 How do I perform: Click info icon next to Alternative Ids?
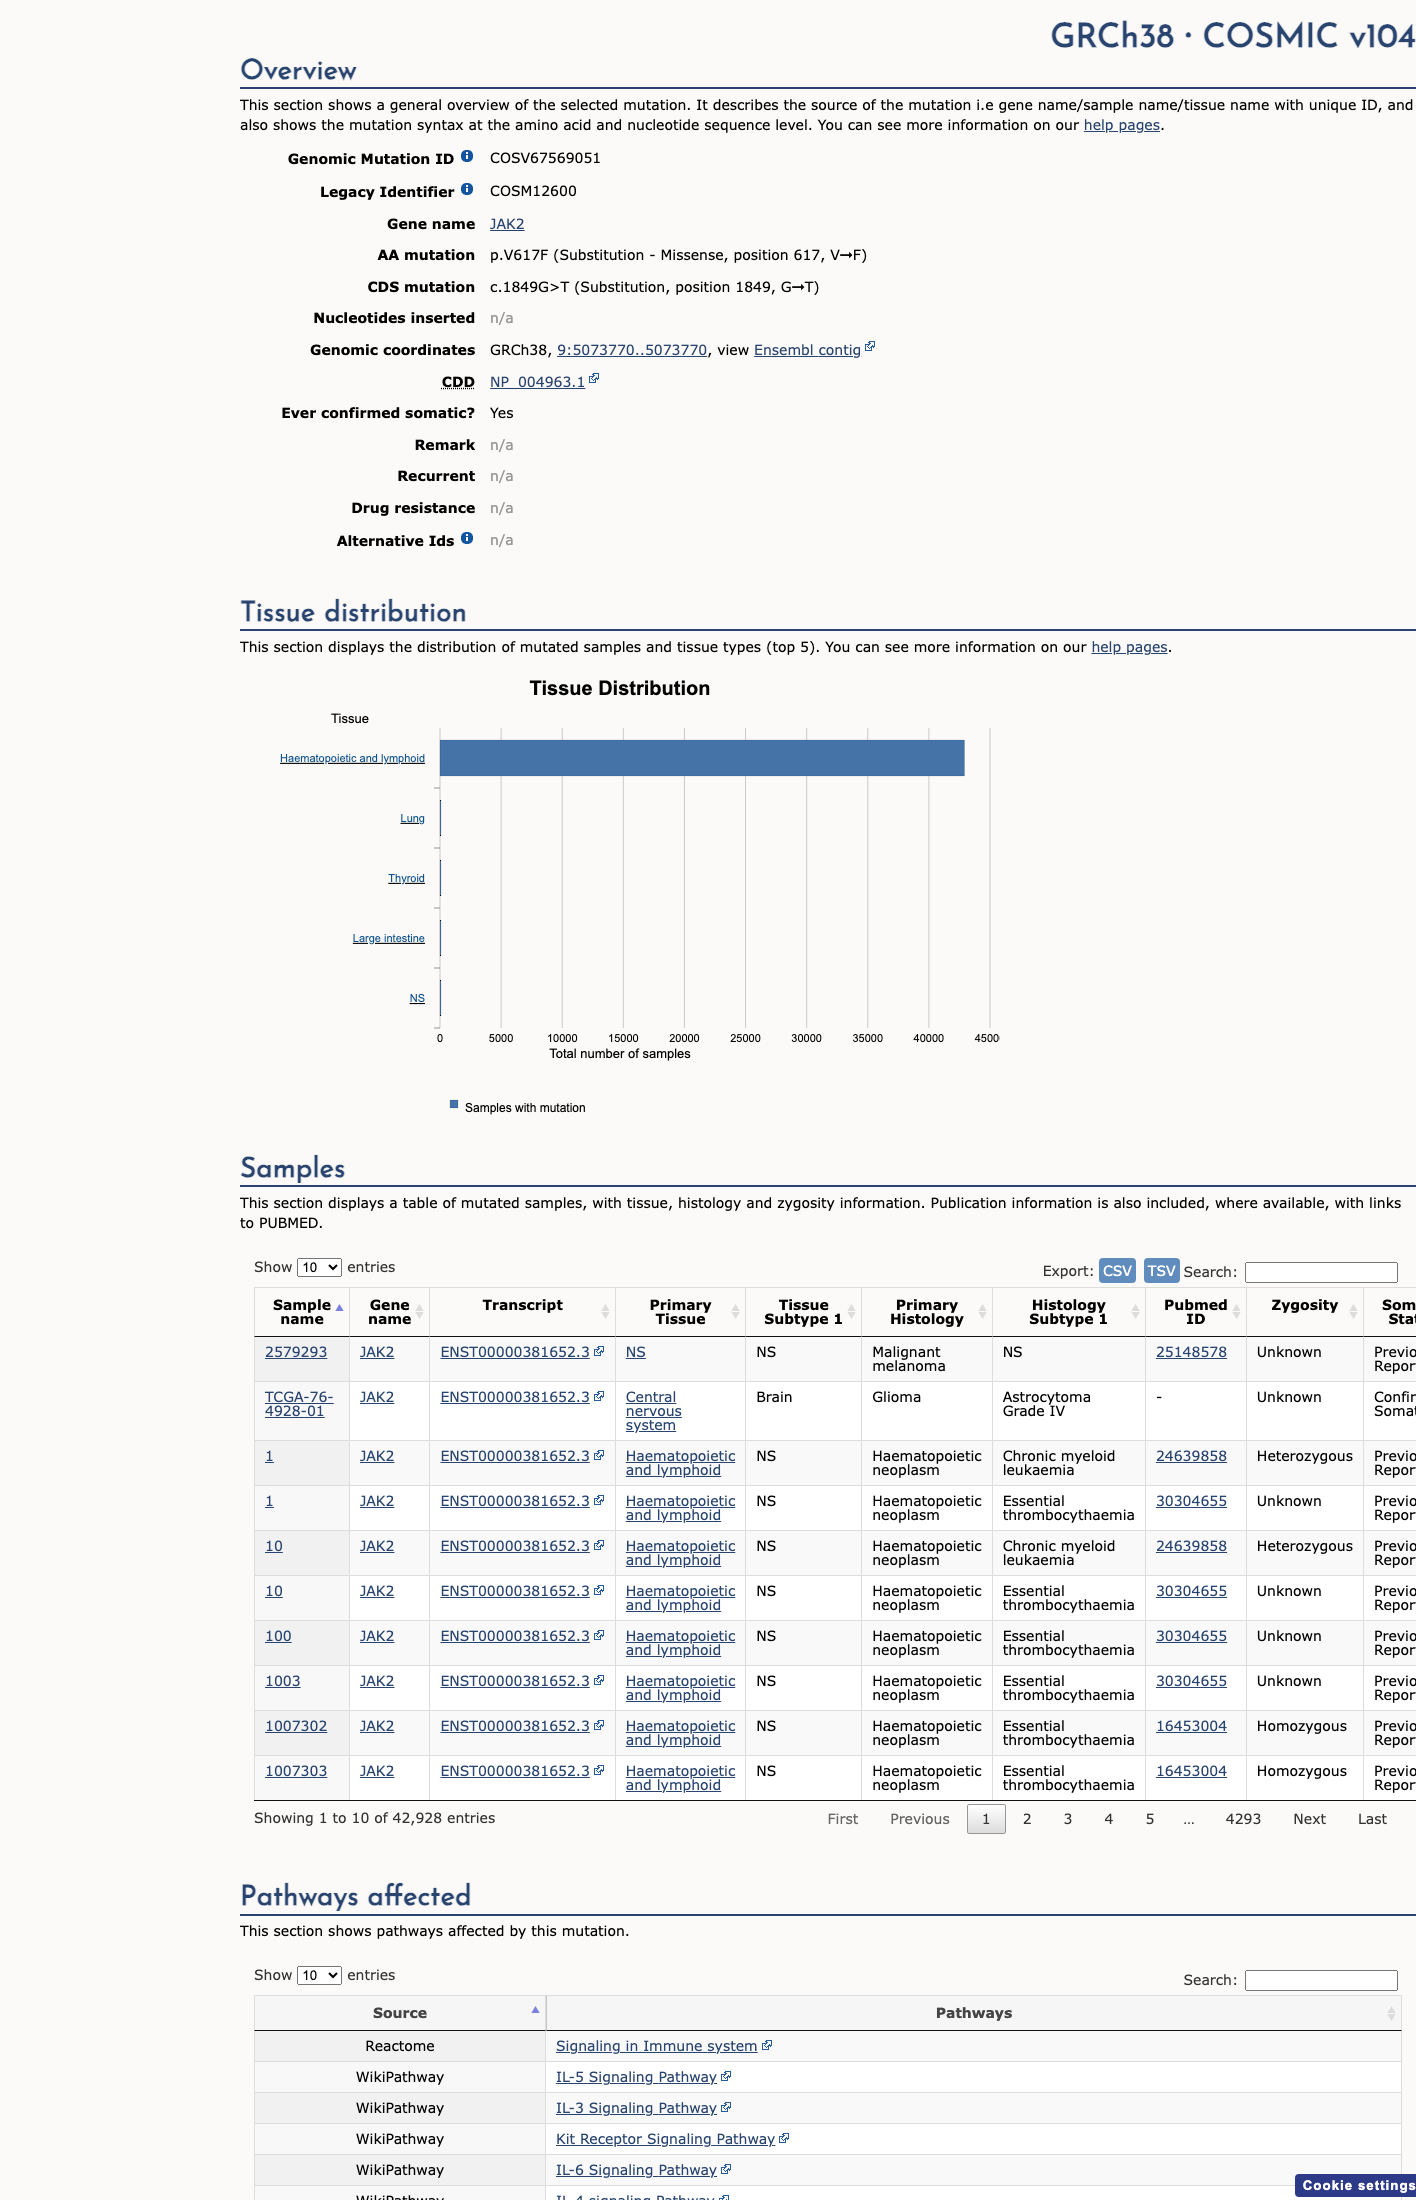pyautogui.click(x=467, y=538)
